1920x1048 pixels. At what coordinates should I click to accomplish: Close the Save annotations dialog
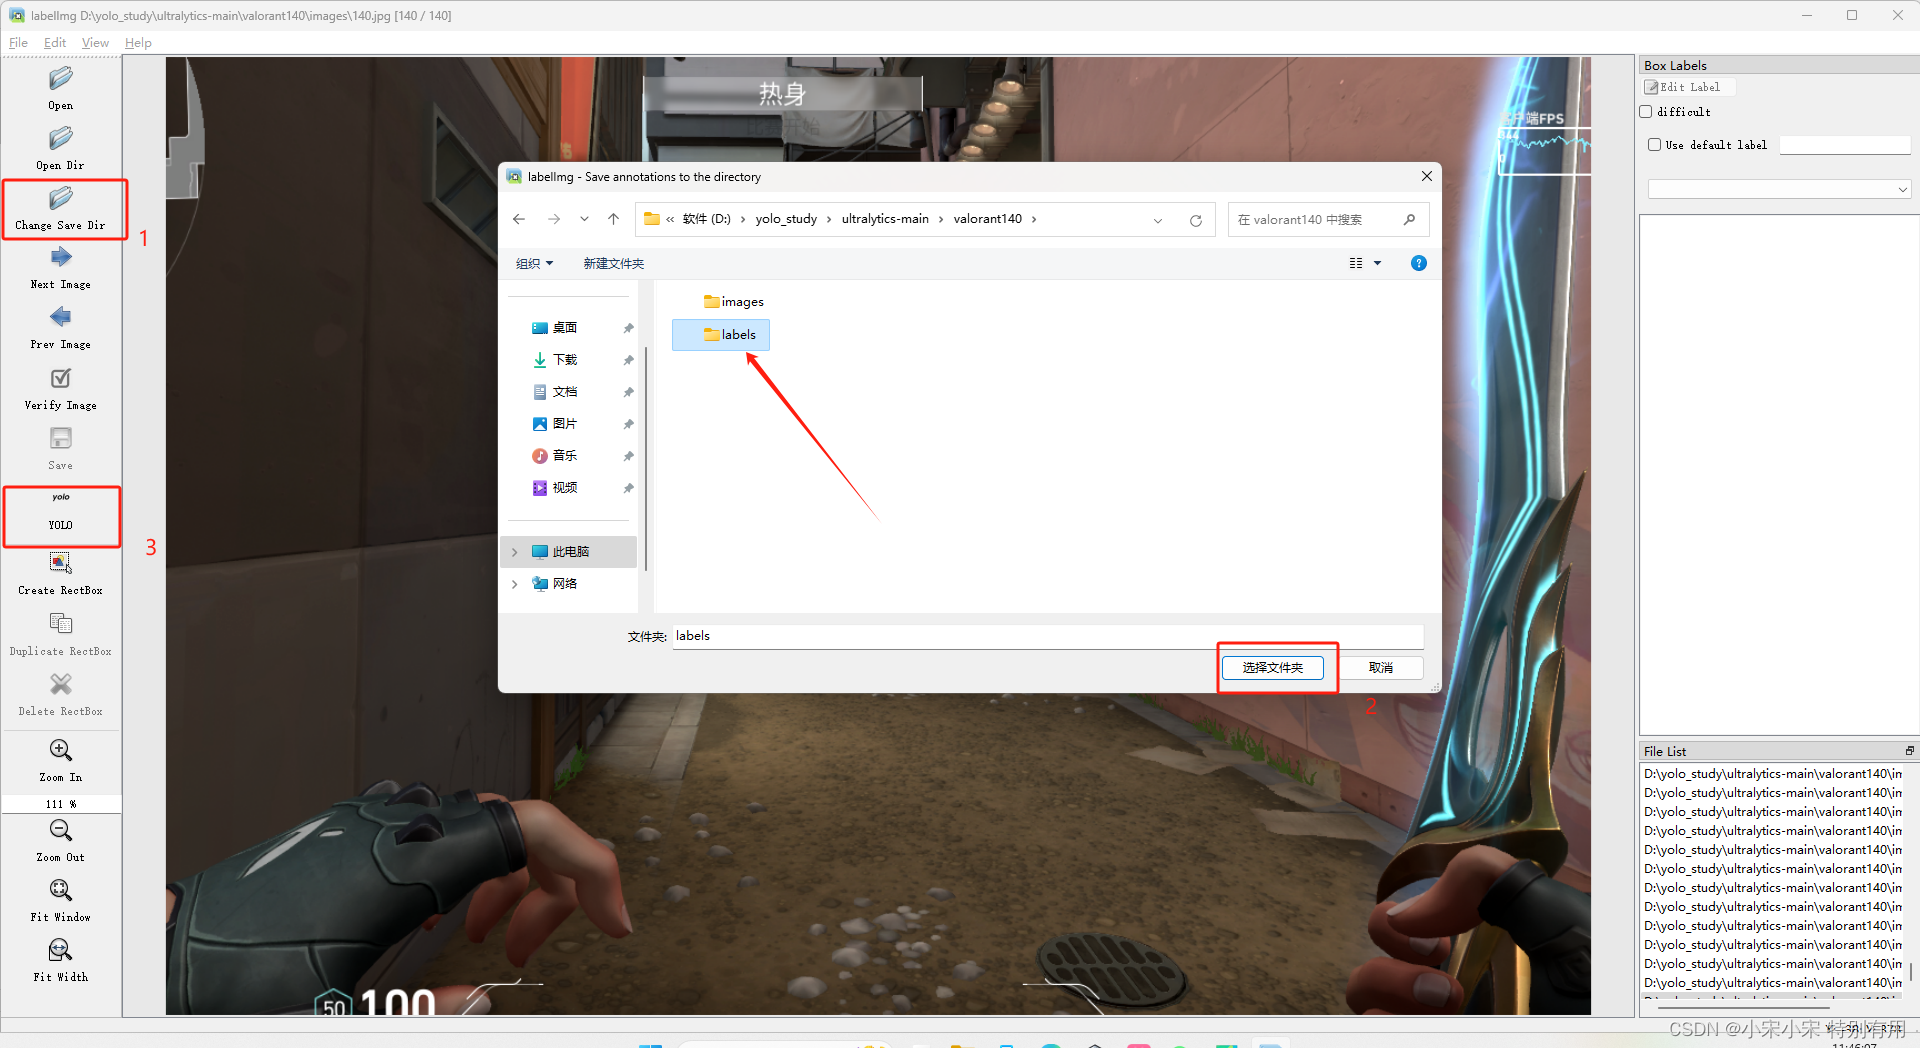1427,176
